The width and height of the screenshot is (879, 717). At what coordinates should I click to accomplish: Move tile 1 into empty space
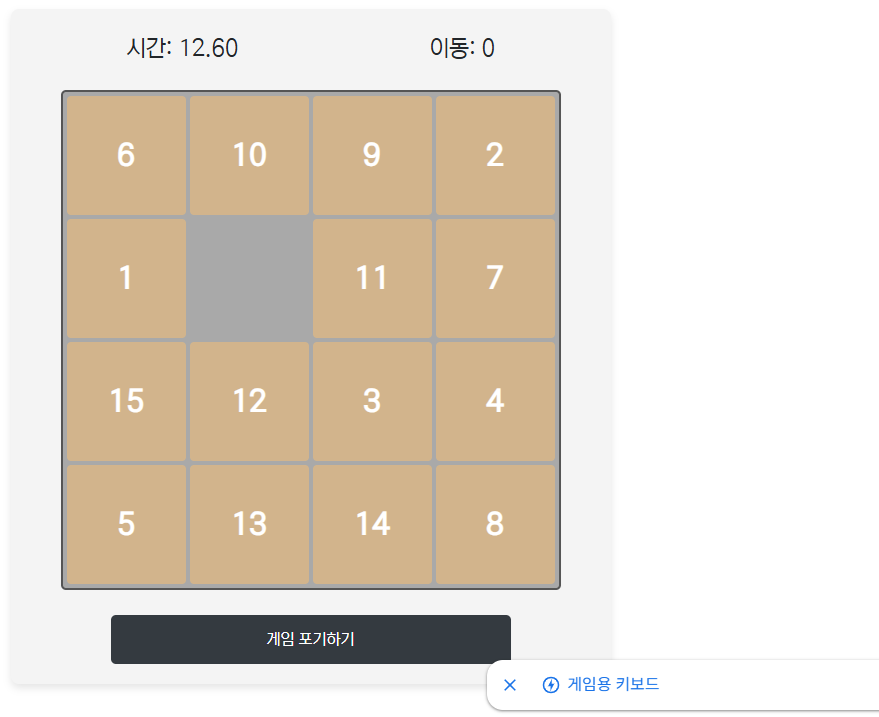point(126,278)
